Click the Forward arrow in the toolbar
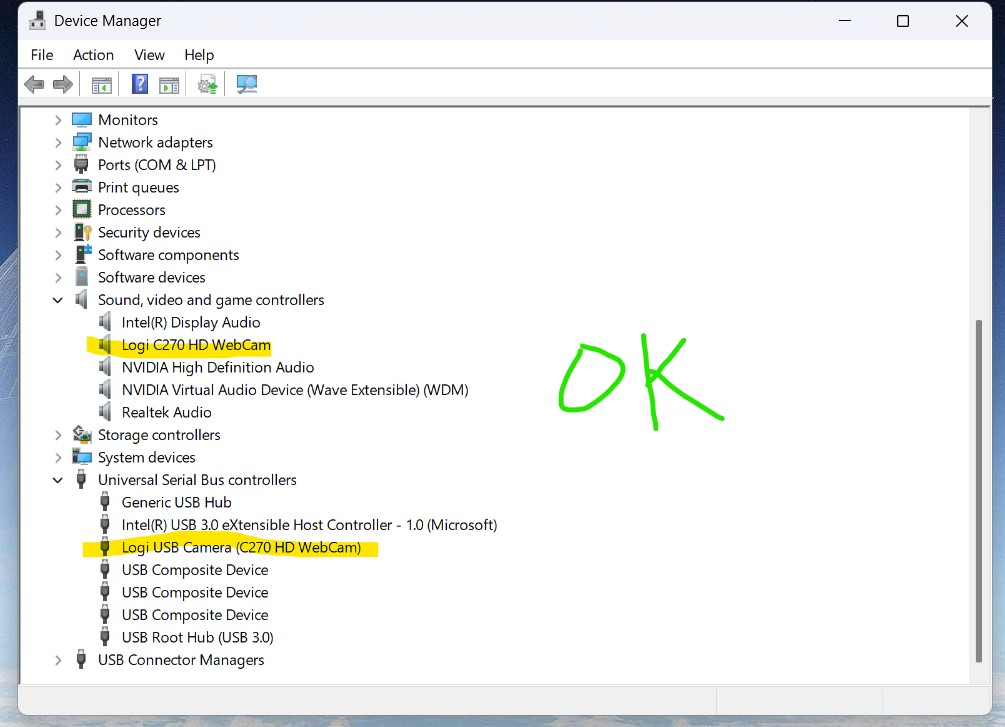Image resolution: width=1005 pixels, height=727 pixels. coord(63,85)
